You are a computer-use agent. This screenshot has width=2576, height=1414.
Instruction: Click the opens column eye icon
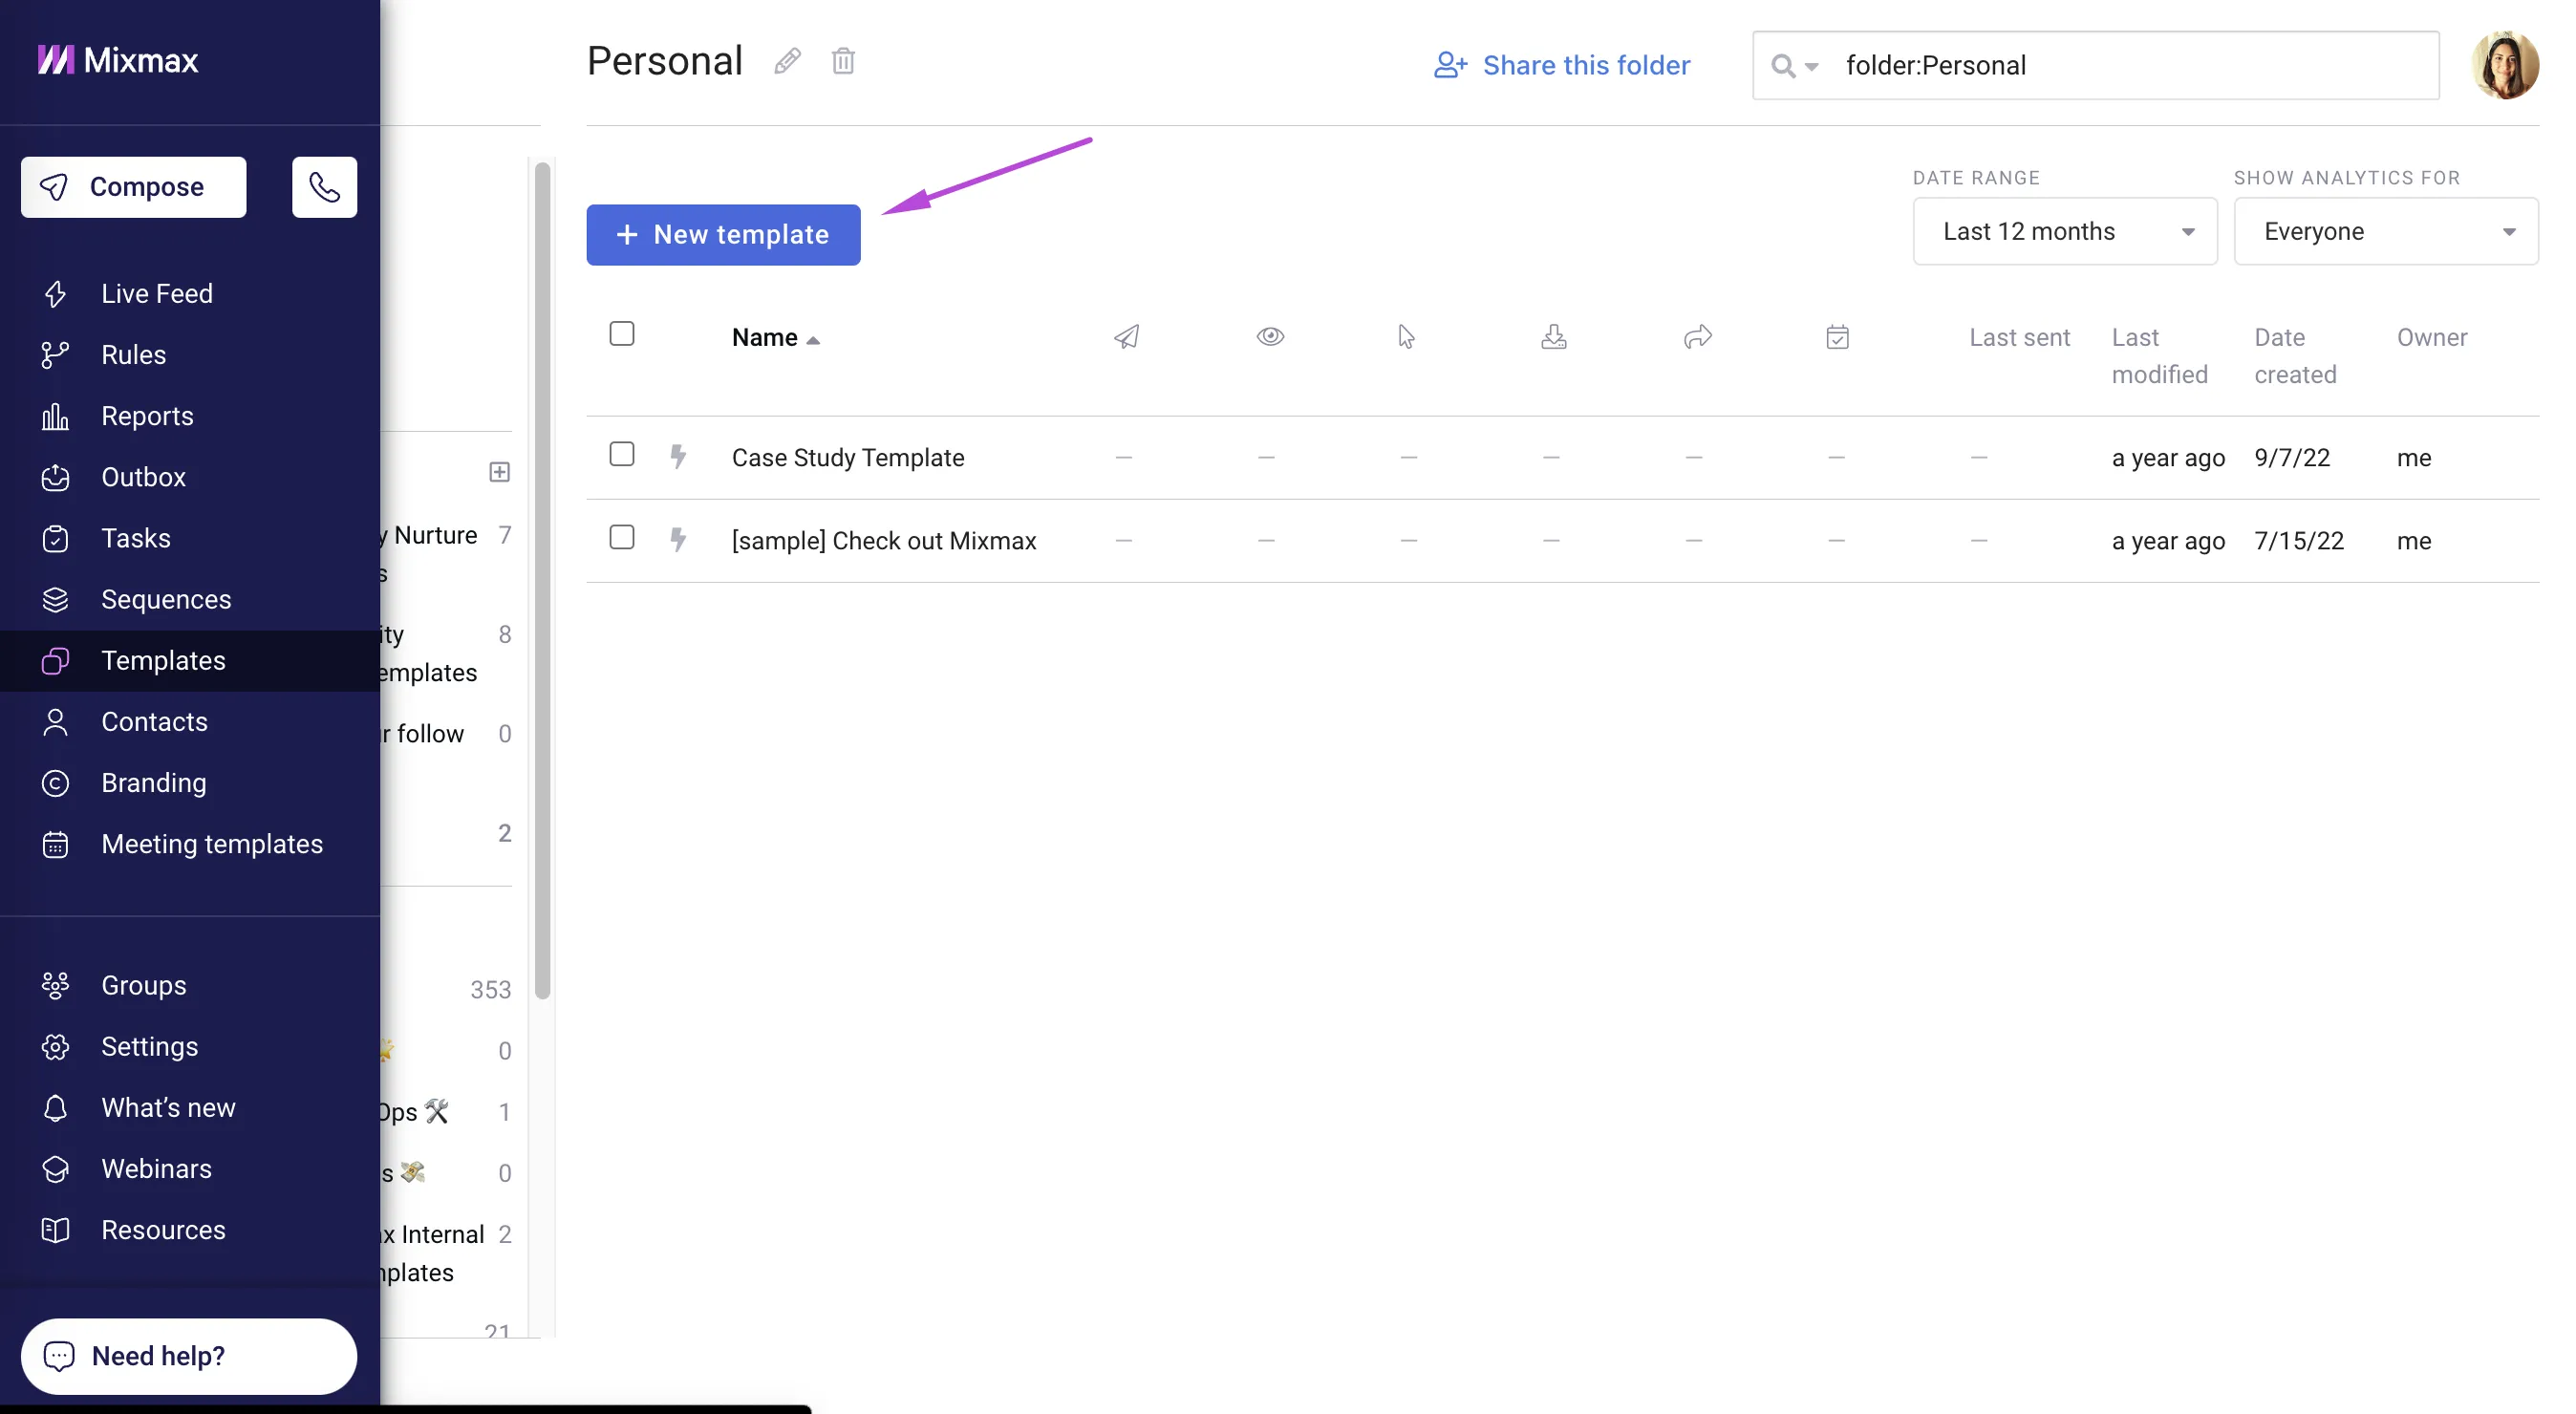(1270, 337)
